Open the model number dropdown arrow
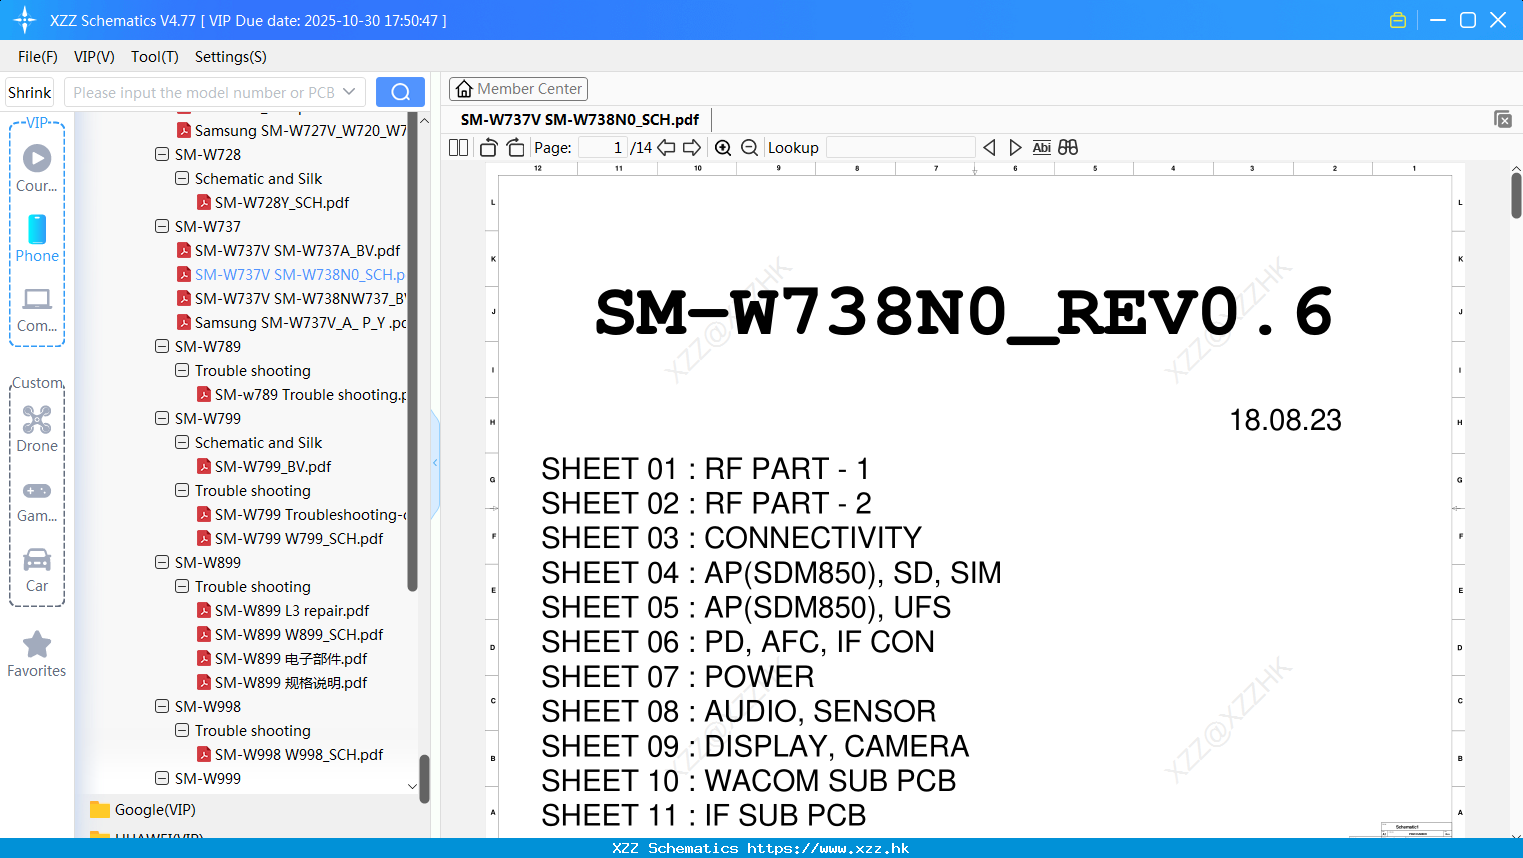 point(349,92)
